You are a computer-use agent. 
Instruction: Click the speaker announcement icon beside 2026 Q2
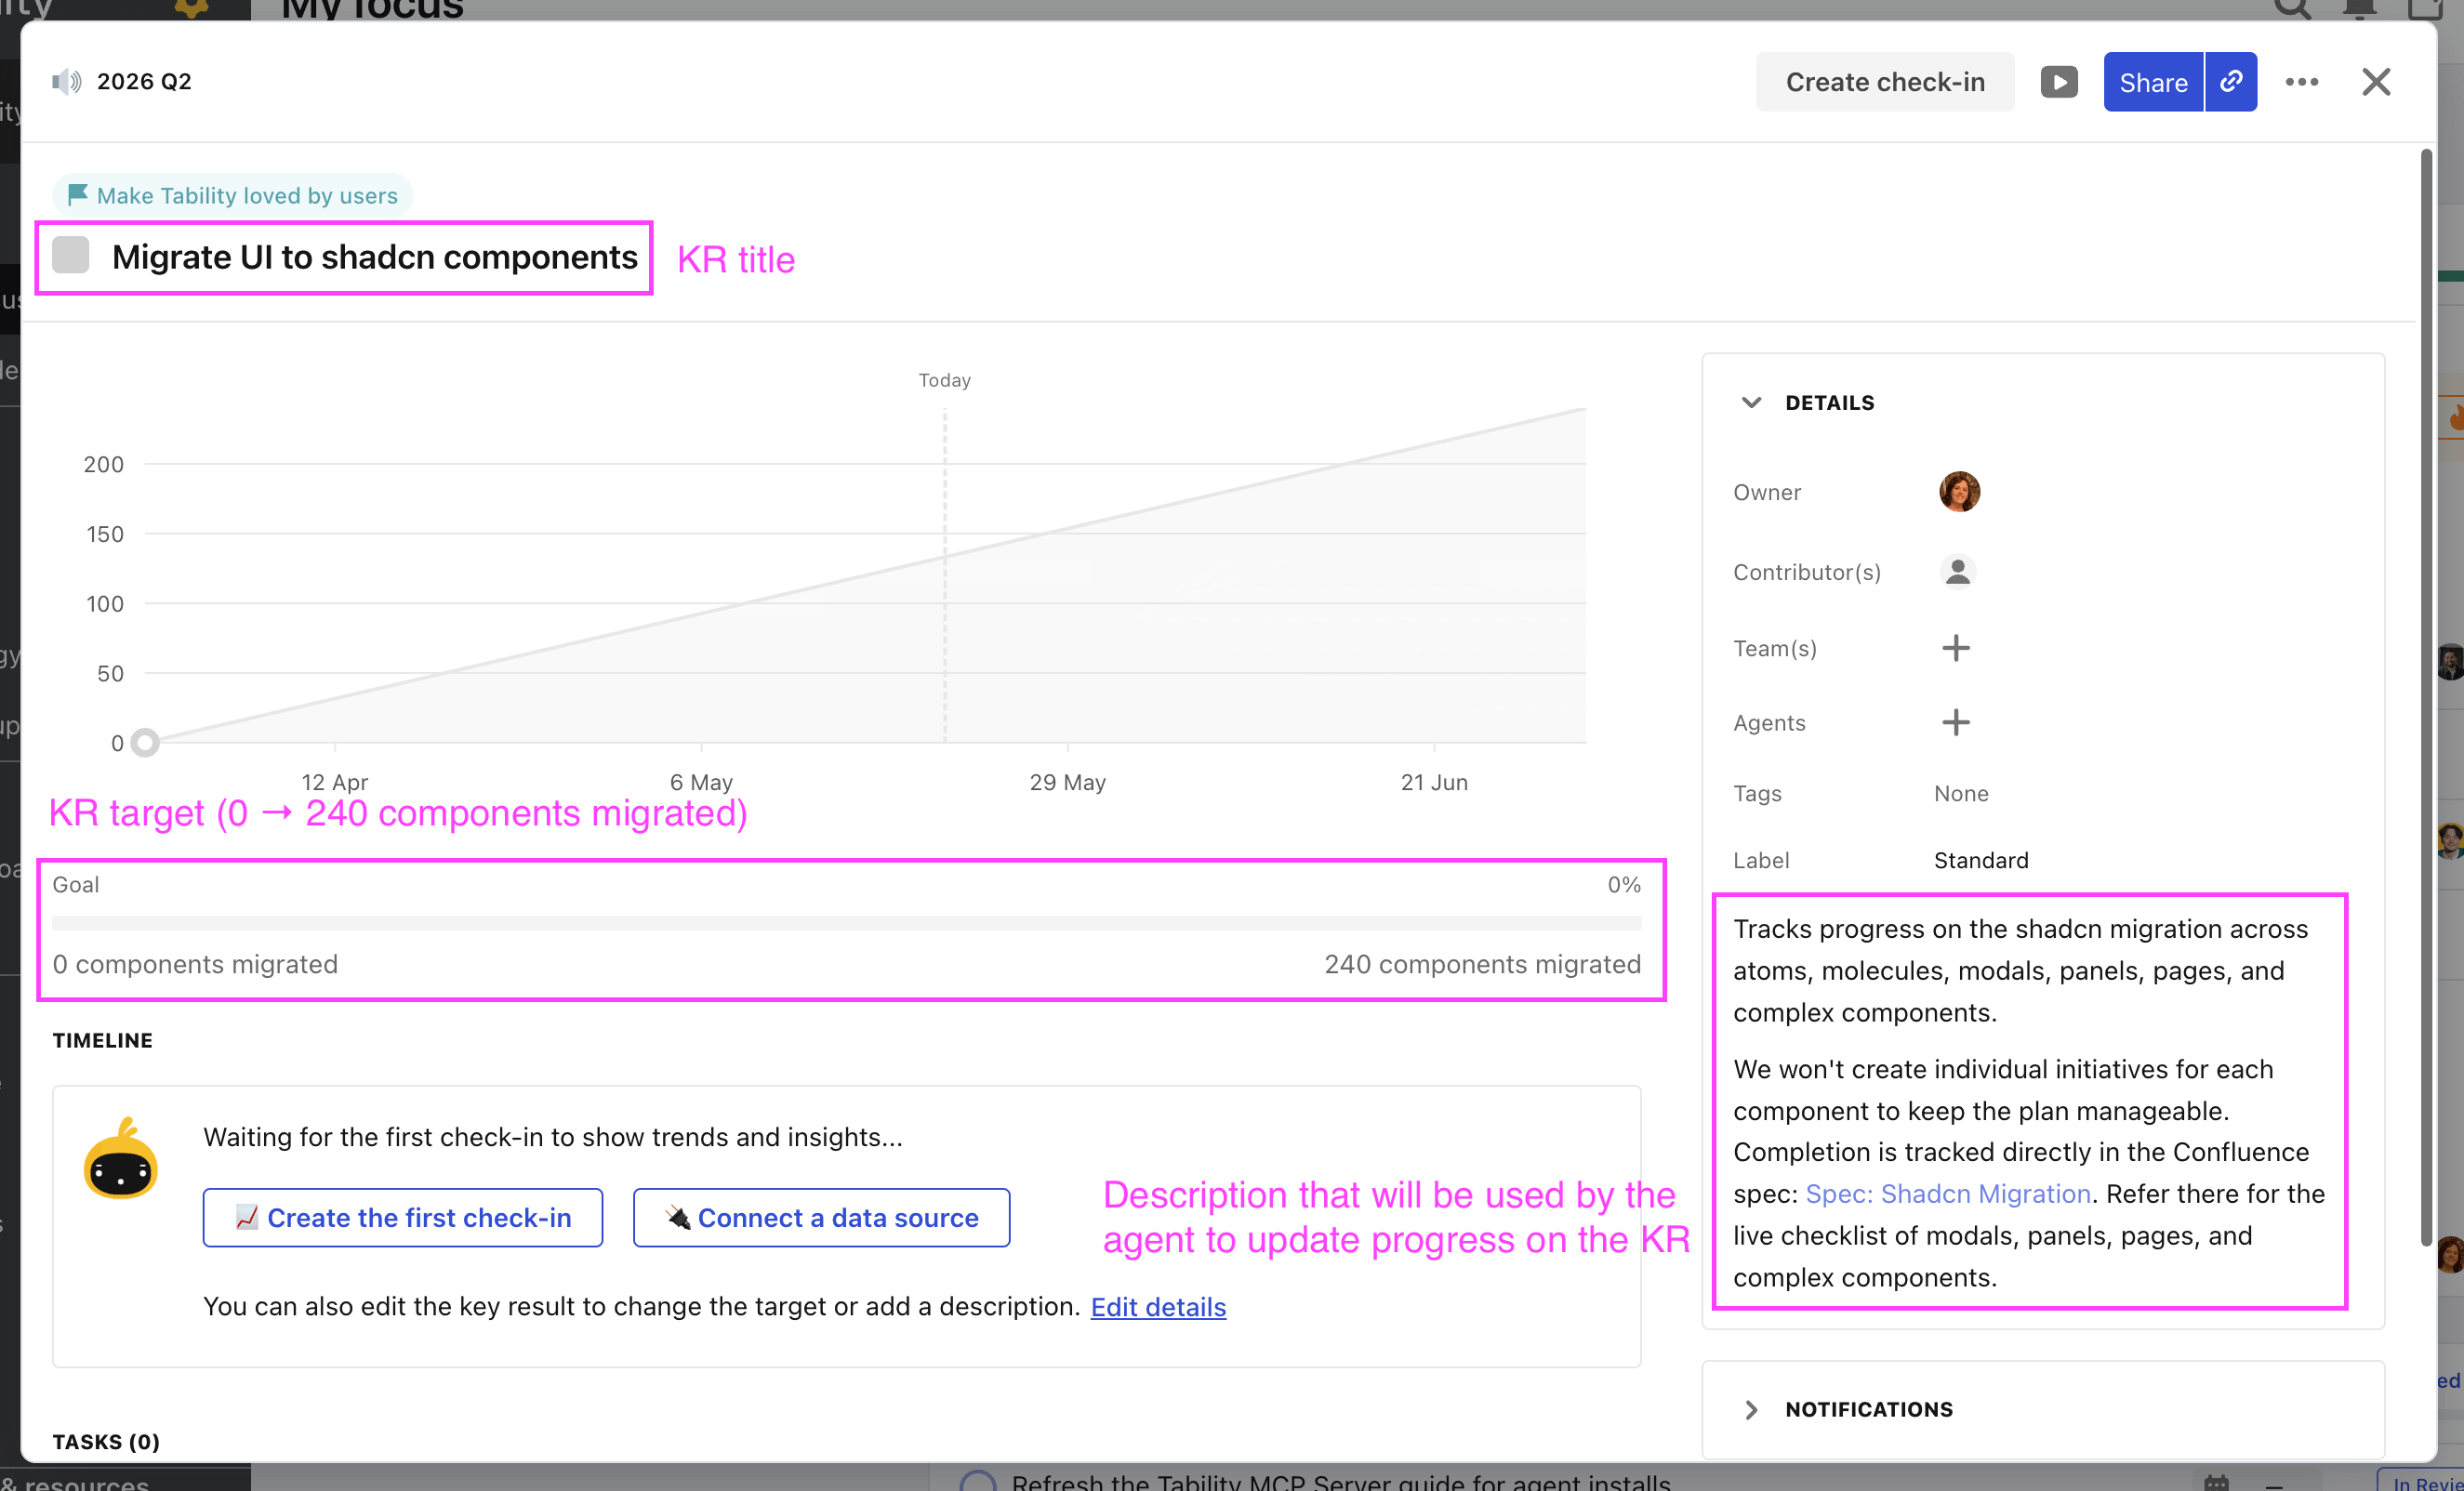66,82
